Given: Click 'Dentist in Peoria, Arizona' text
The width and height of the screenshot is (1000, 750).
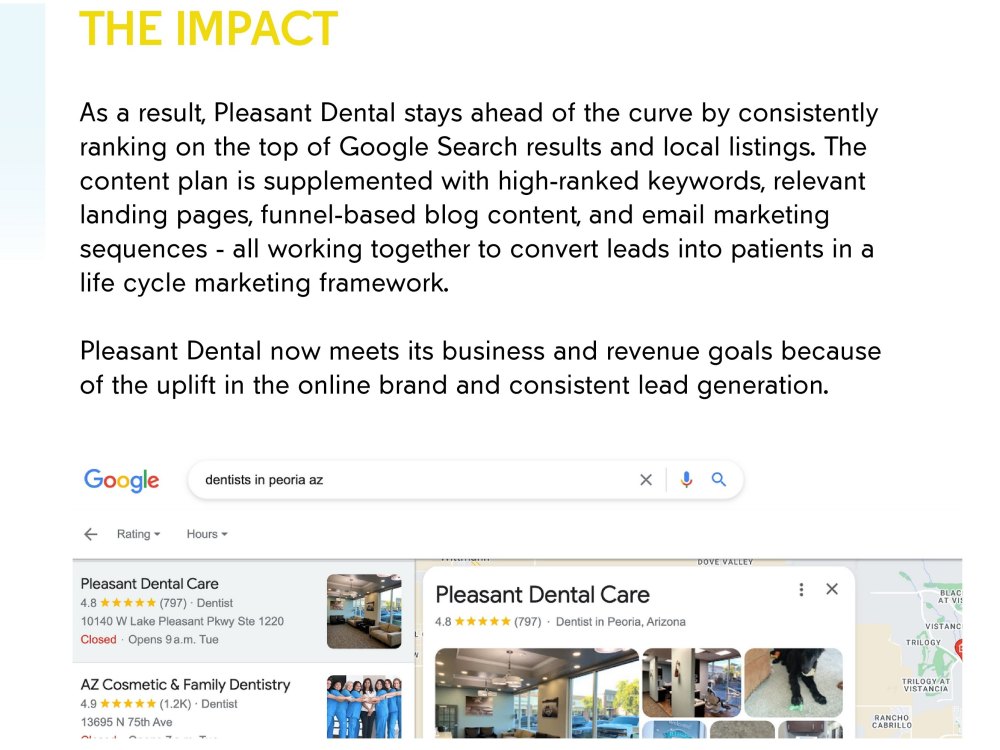Looking at the screenshot, I should coord(621,622).
